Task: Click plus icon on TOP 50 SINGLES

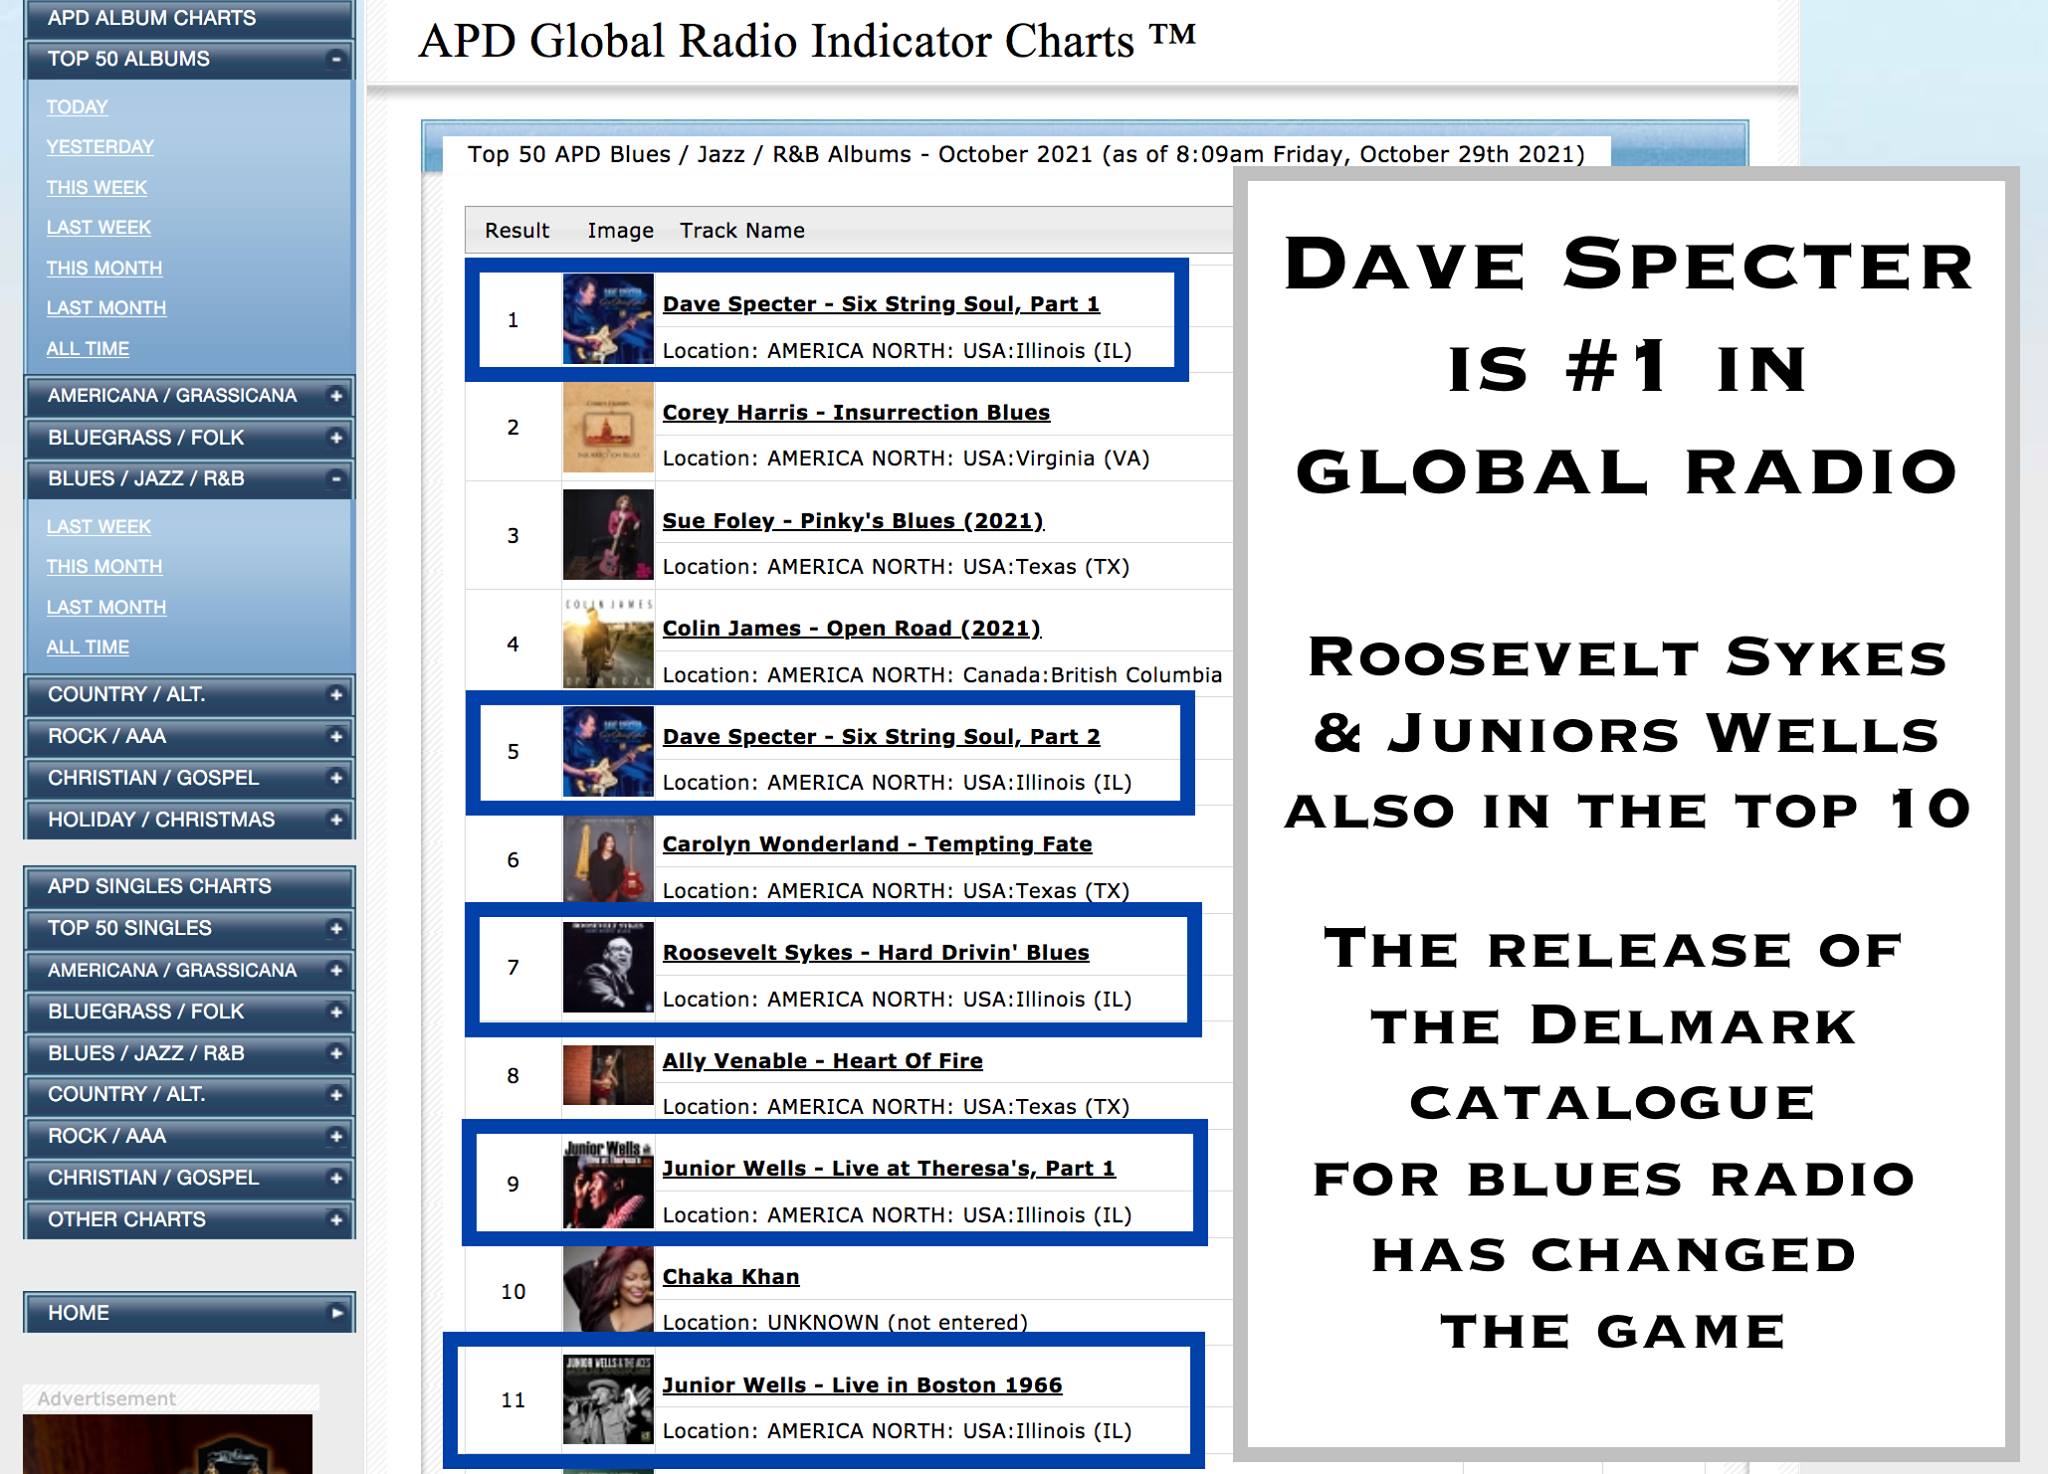Action: [x=336, y=928]
